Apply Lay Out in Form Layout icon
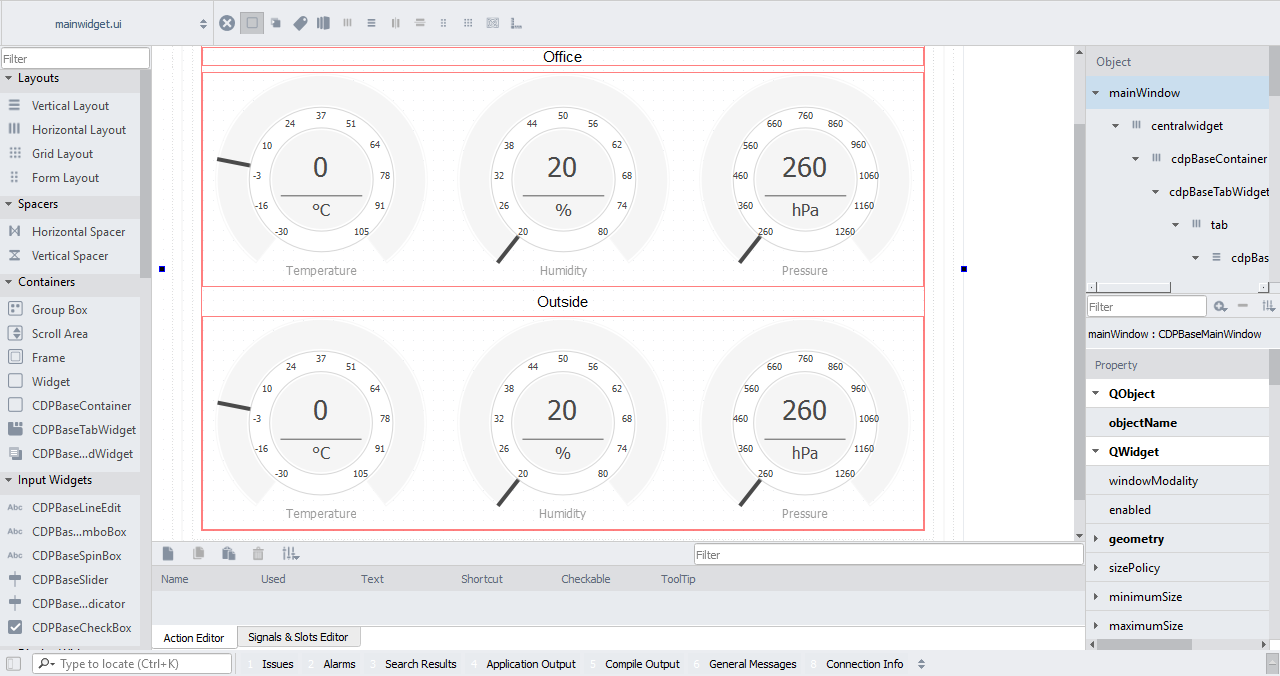 pos(444,23)
